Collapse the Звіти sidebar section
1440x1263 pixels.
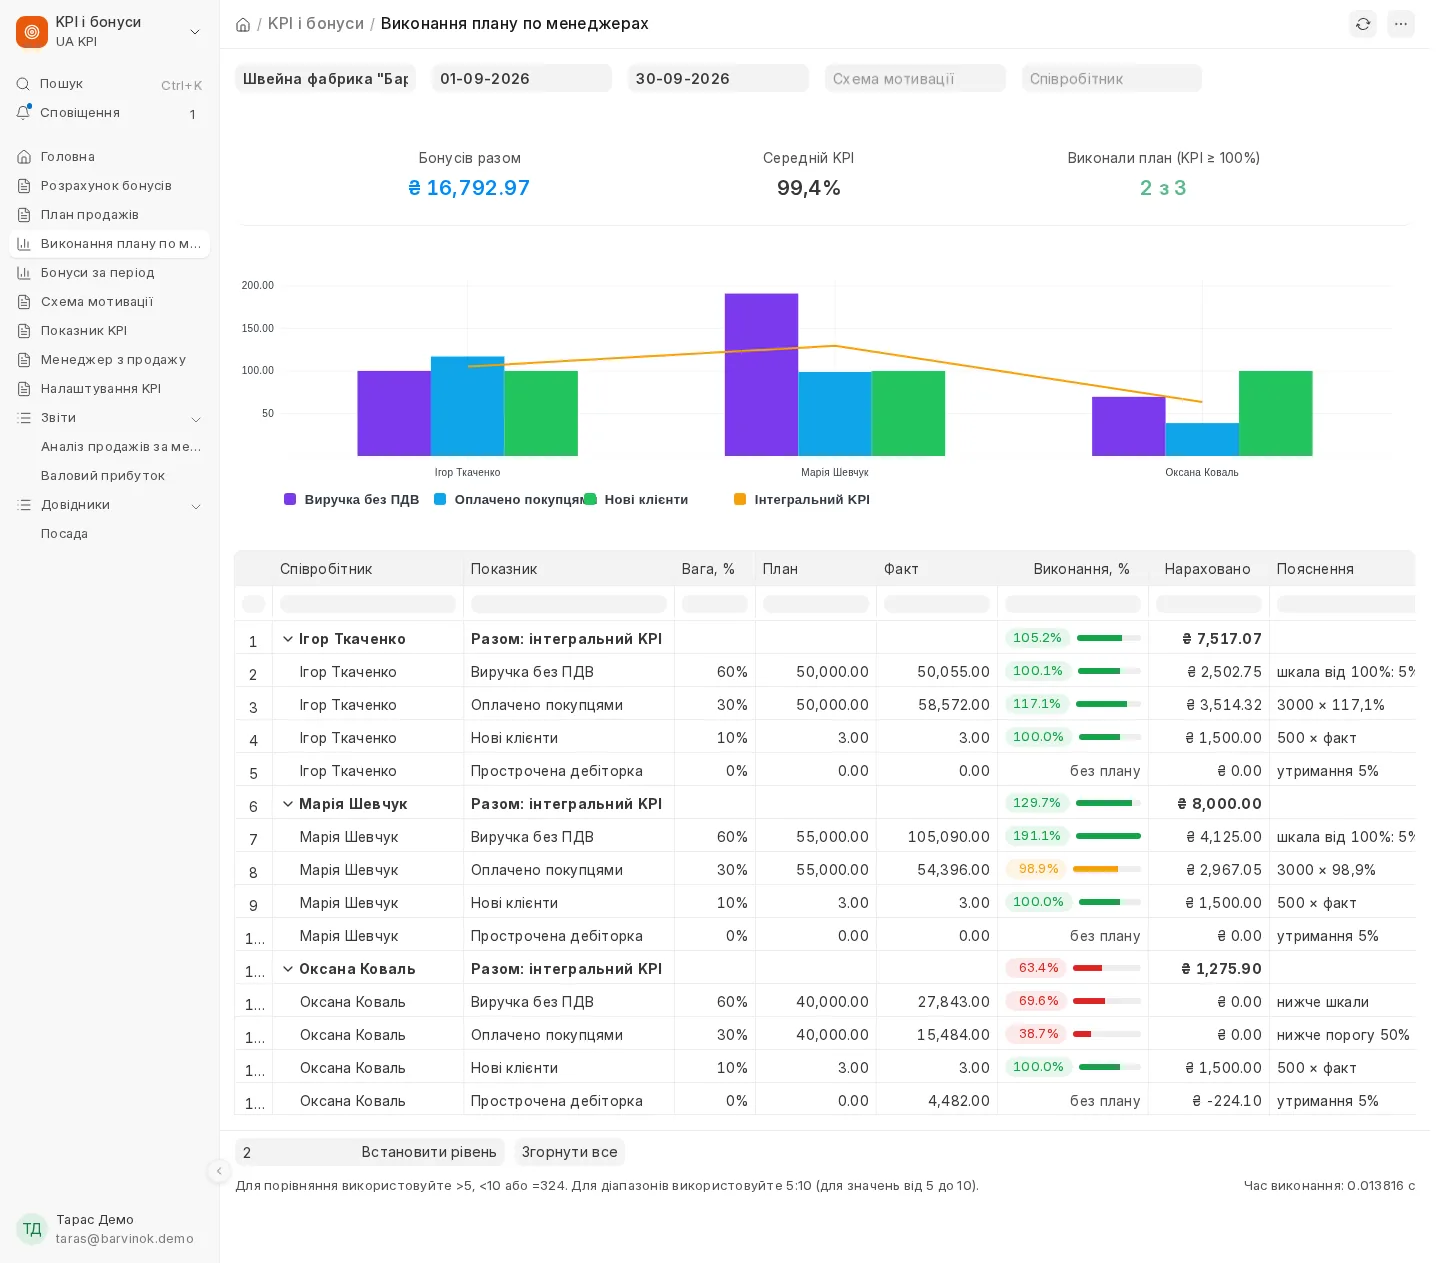point(196,419)
